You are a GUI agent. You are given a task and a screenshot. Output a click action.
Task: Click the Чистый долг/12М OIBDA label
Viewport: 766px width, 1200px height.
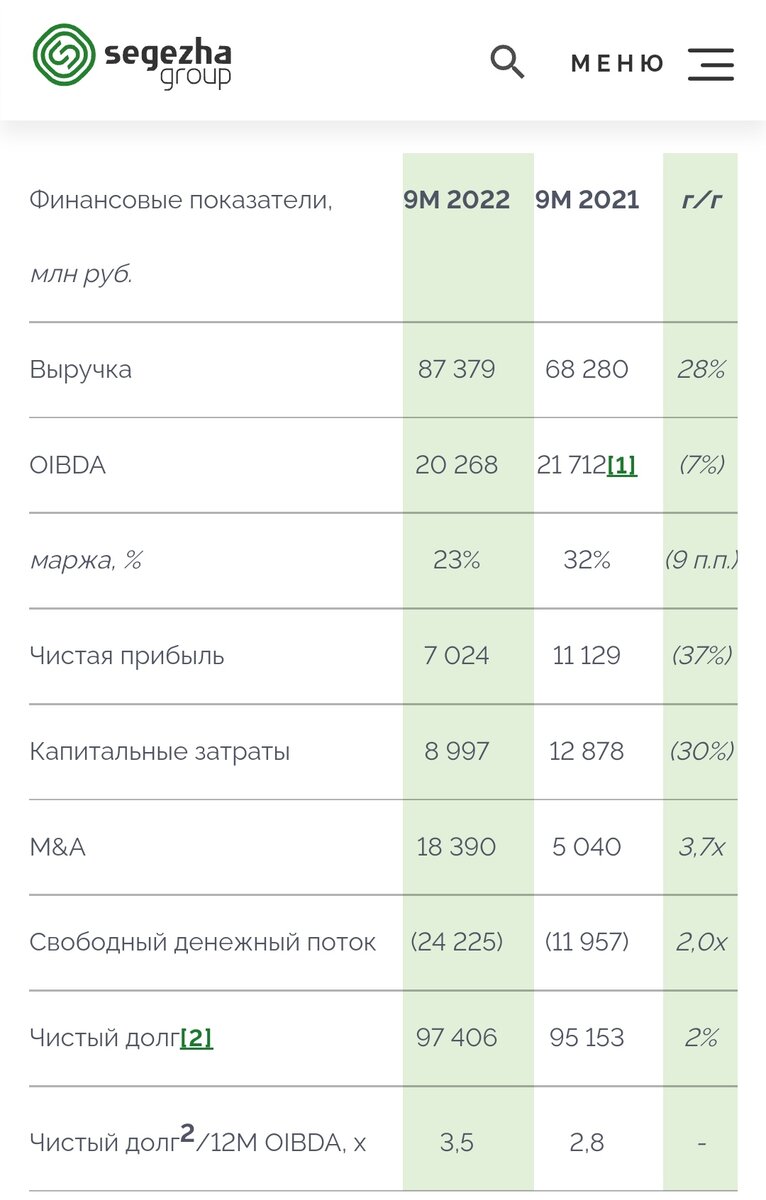click(x=198, y=1138)
